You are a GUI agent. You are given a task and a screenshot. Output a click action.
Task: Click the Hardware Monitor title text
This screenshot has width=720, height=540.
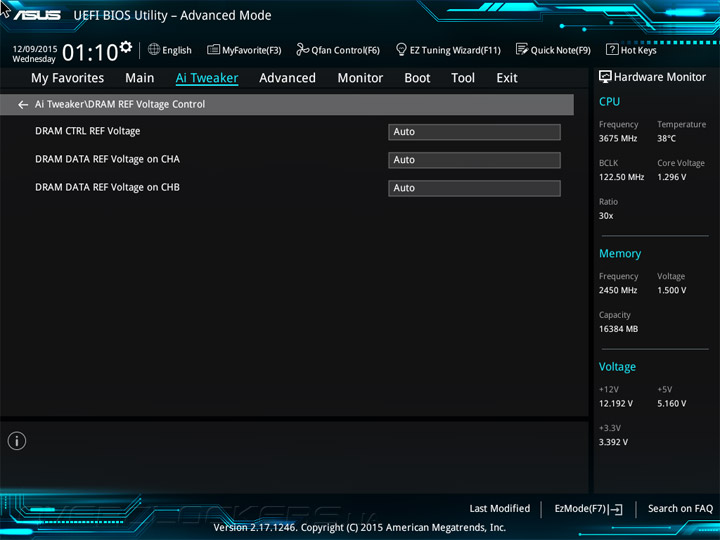(660, 77)
